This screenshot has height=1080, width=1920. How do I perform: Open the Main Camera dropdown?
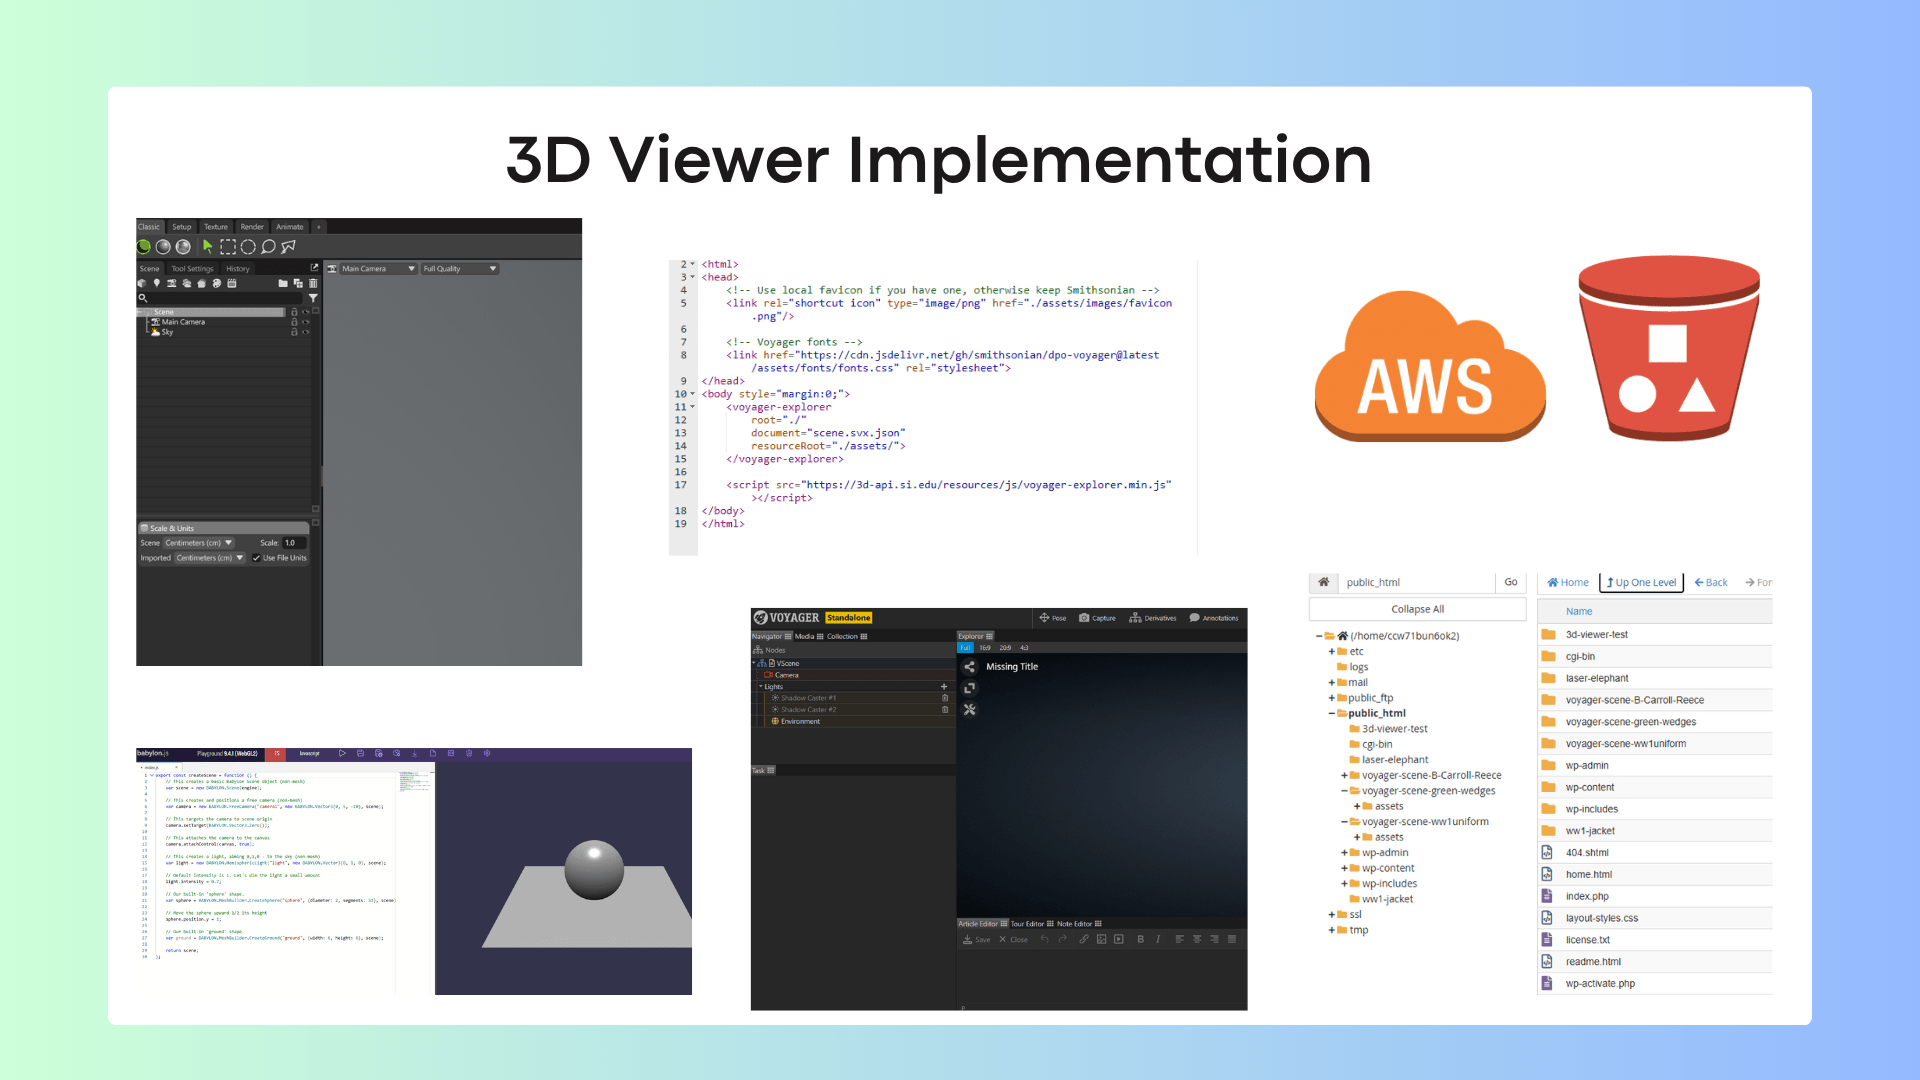pyautogui.click(x=377, y=269)
